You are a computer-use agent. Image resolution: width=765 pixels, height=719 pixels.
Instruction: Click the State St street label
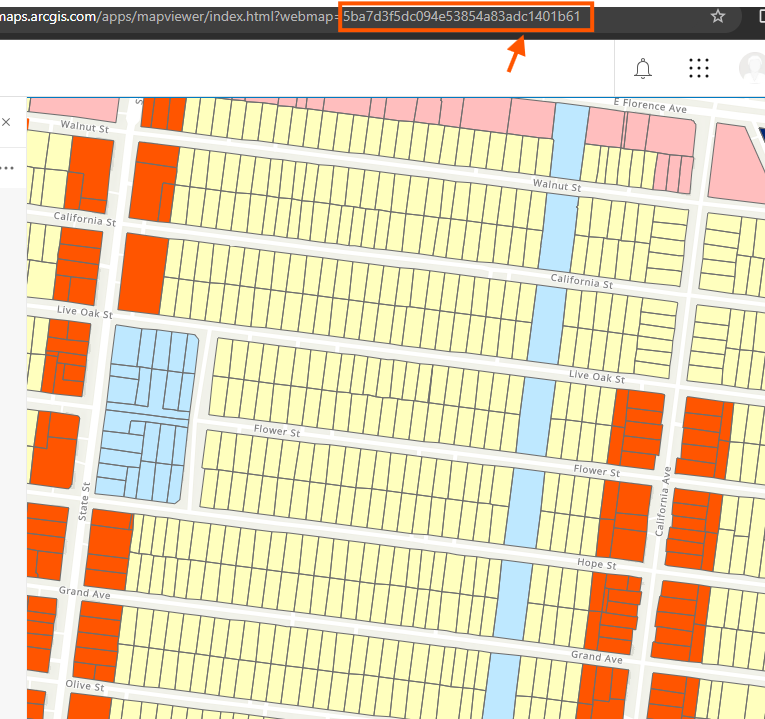coord(86,500)
